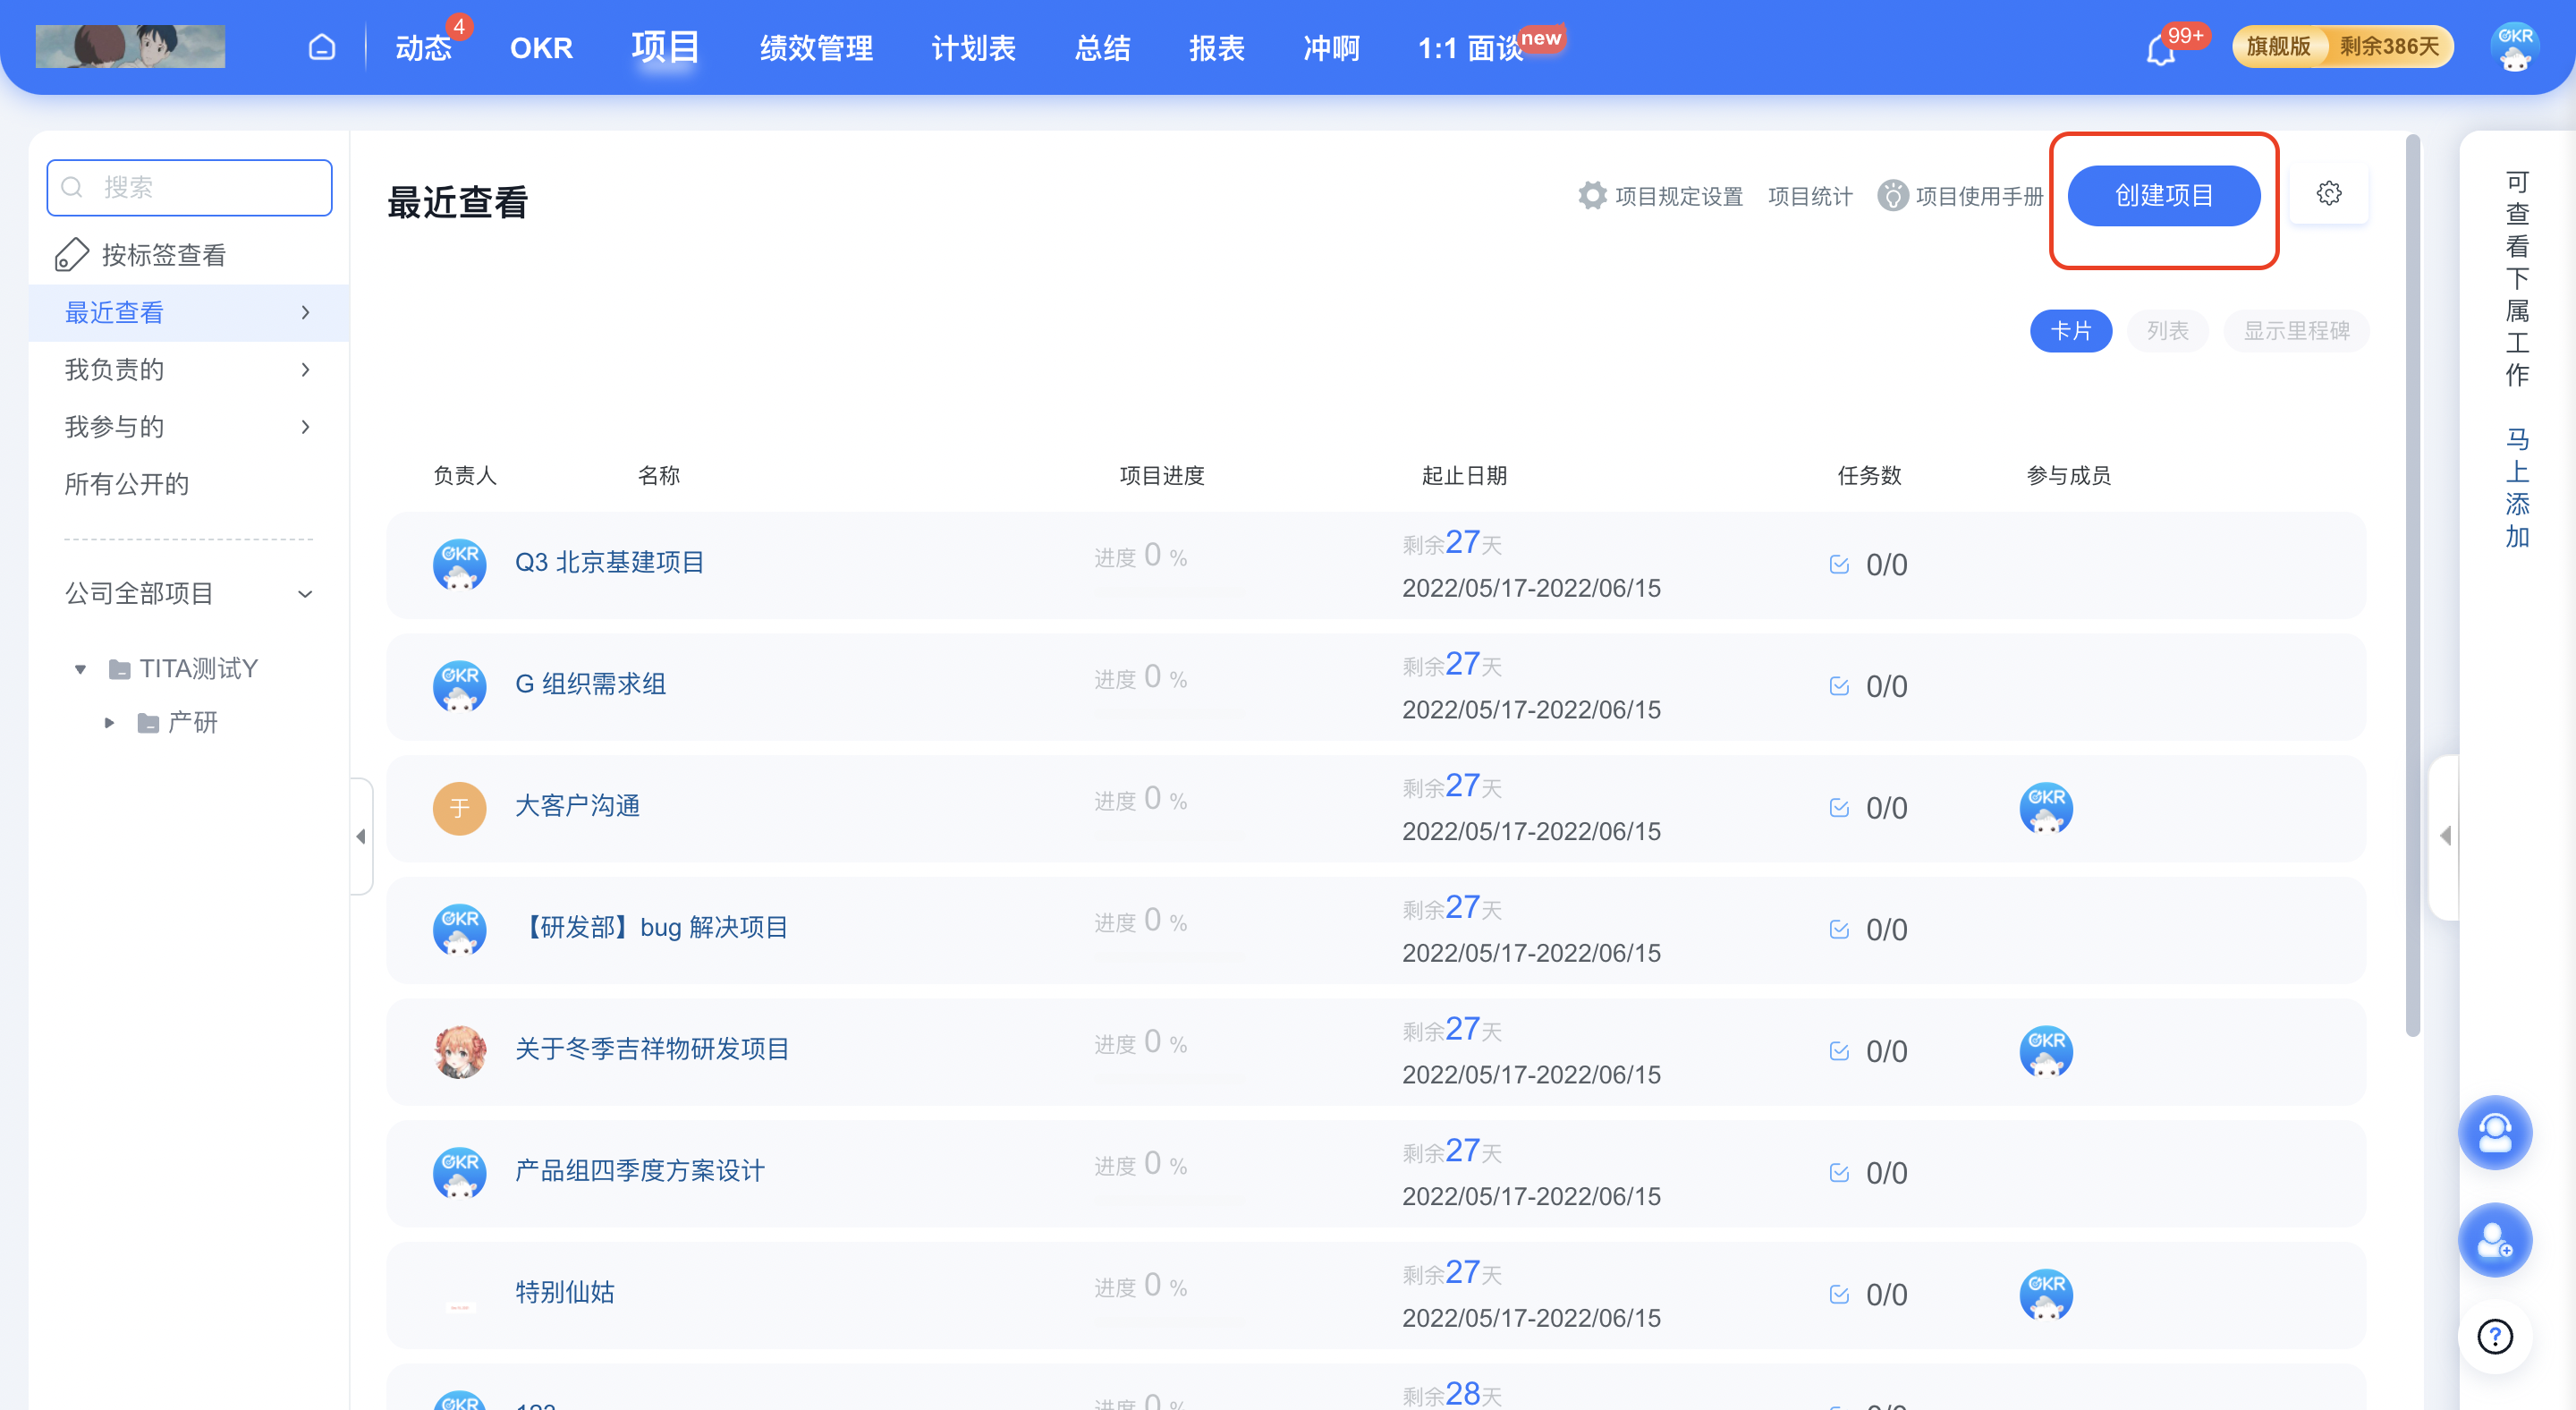Go to the home icon

(321, 47)
